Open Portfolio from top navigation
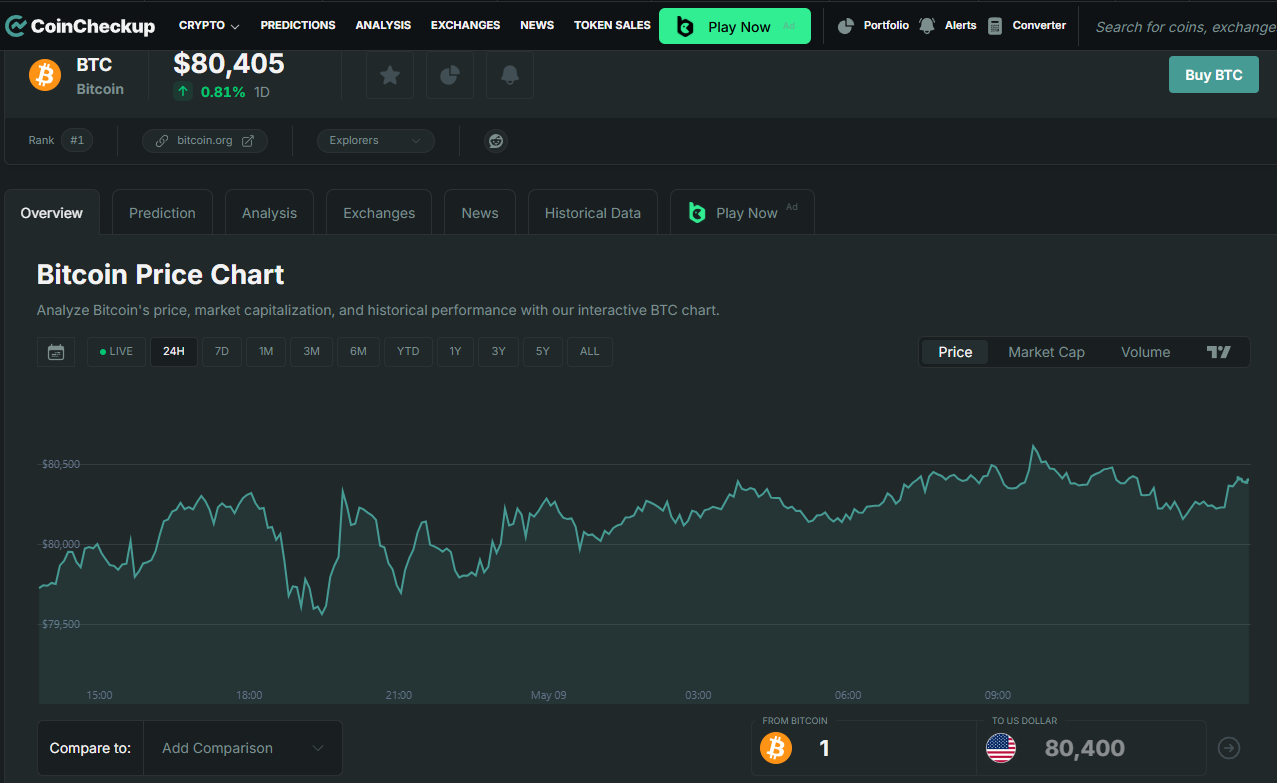The width and height of the screenshot is (1277, 783). 873,26
